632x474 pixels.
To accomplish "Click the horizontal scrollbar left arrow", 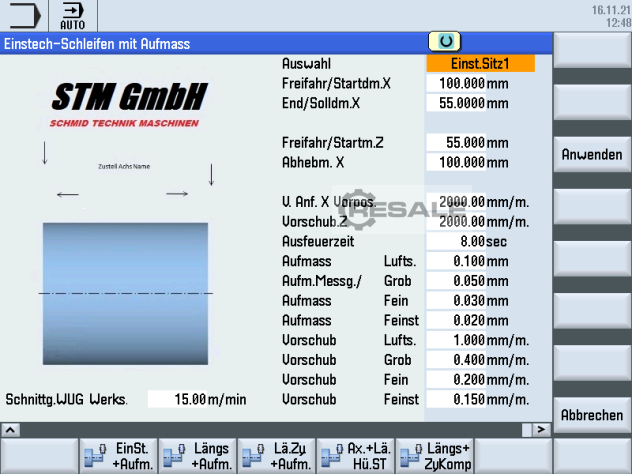I will click(x=10, y=429).
